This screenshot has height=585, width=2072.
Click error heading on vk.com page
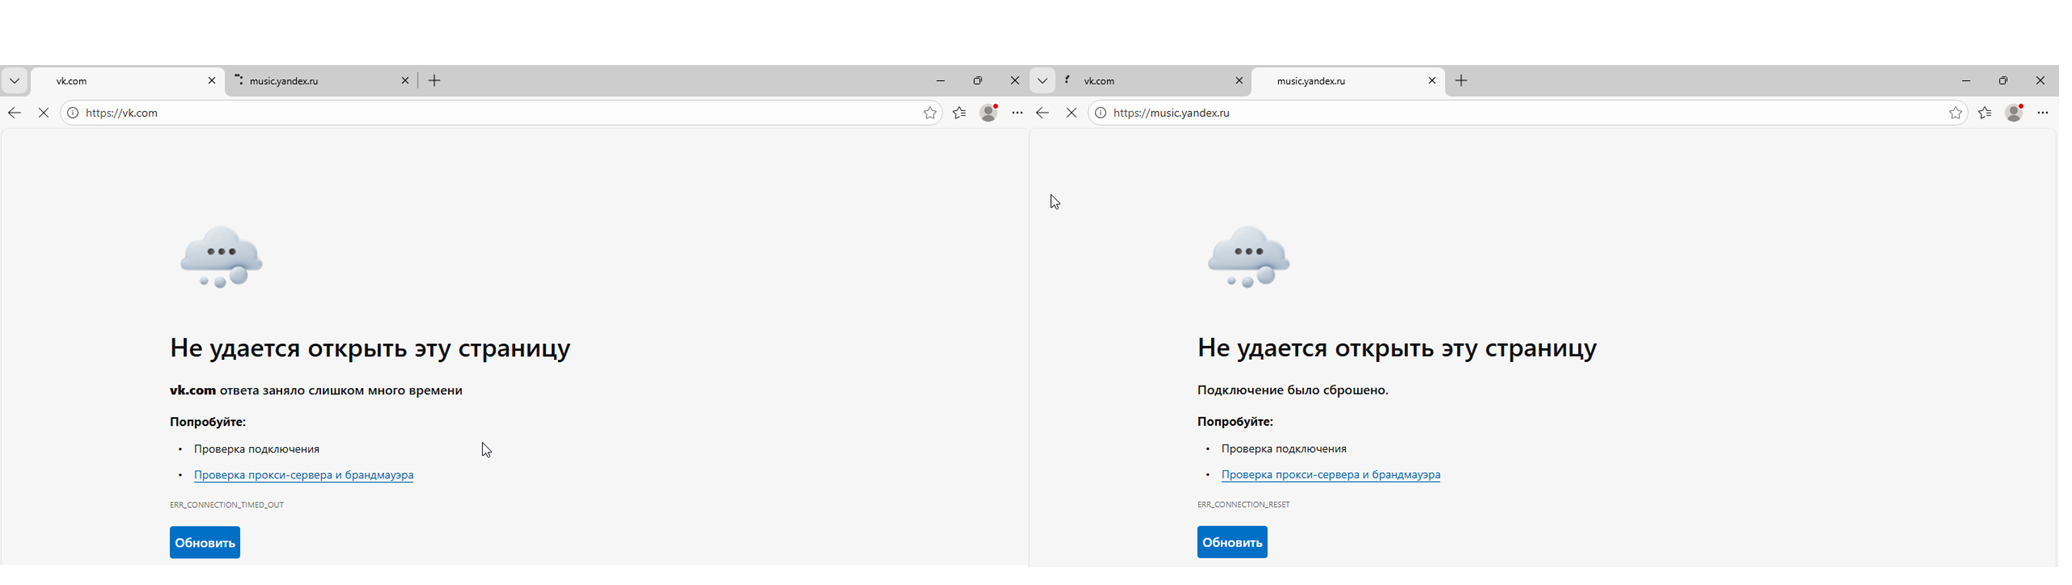372,350
